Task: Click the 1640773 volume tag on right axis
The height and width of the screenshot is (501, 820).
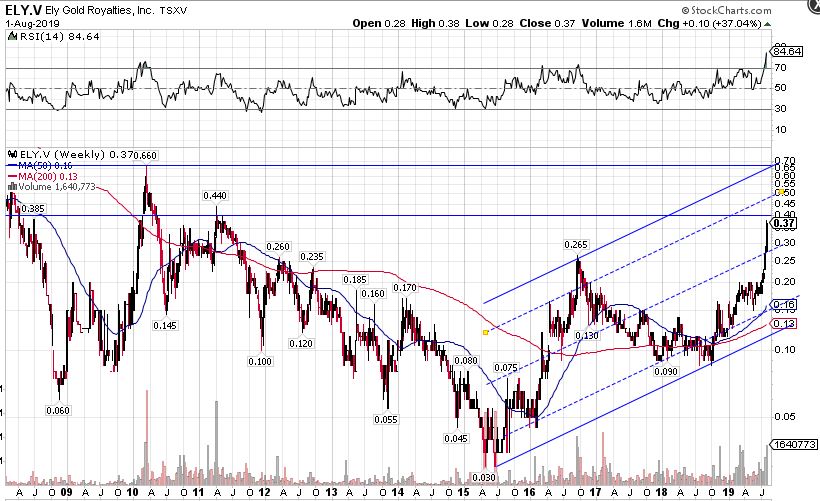Action: pyautogui.click(x=794, y=444)
